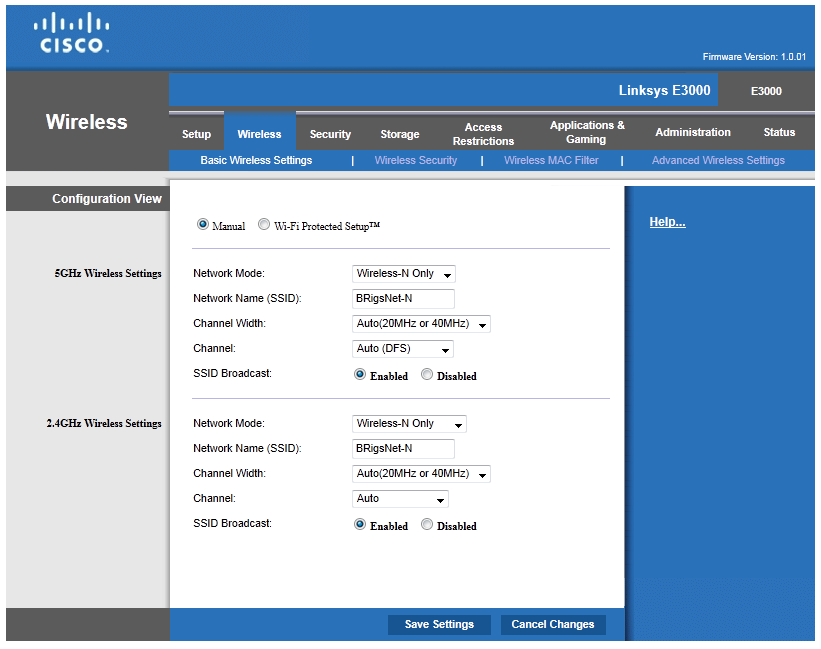Enable SSID Broadcast for the 5GHz network
The height and width of the screenshot is (649, 821).
click(x=360, y=374)
